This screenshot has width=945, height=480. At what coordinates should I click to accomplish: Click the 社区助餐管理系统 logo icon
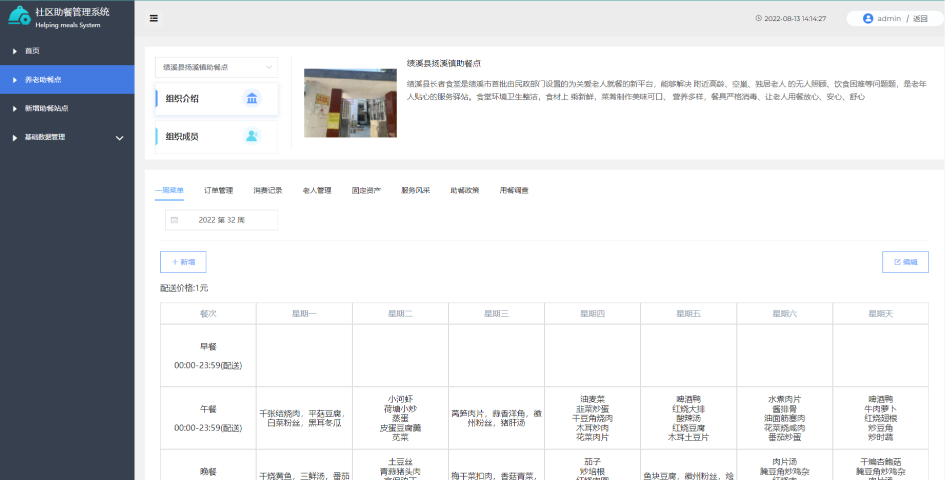pos(18,17)
